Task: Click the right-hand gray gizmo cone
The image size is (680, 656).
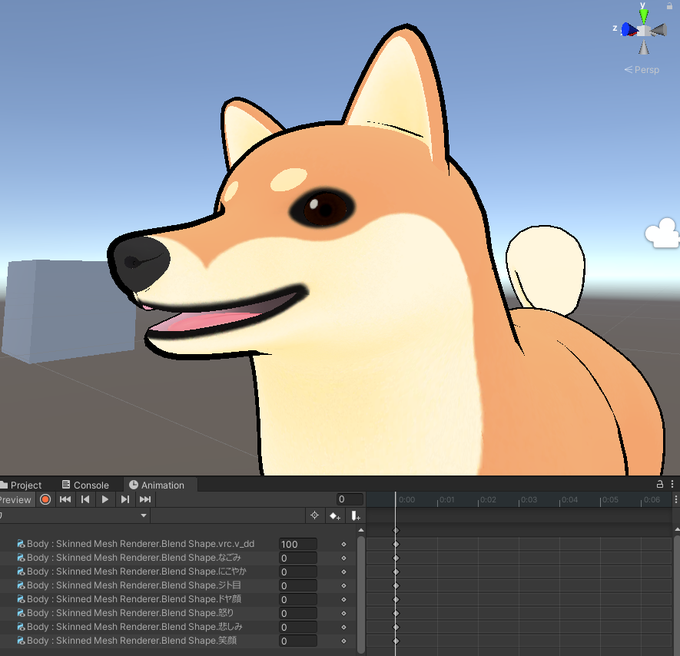Action: pyautogui.click(x=659, y=30)
